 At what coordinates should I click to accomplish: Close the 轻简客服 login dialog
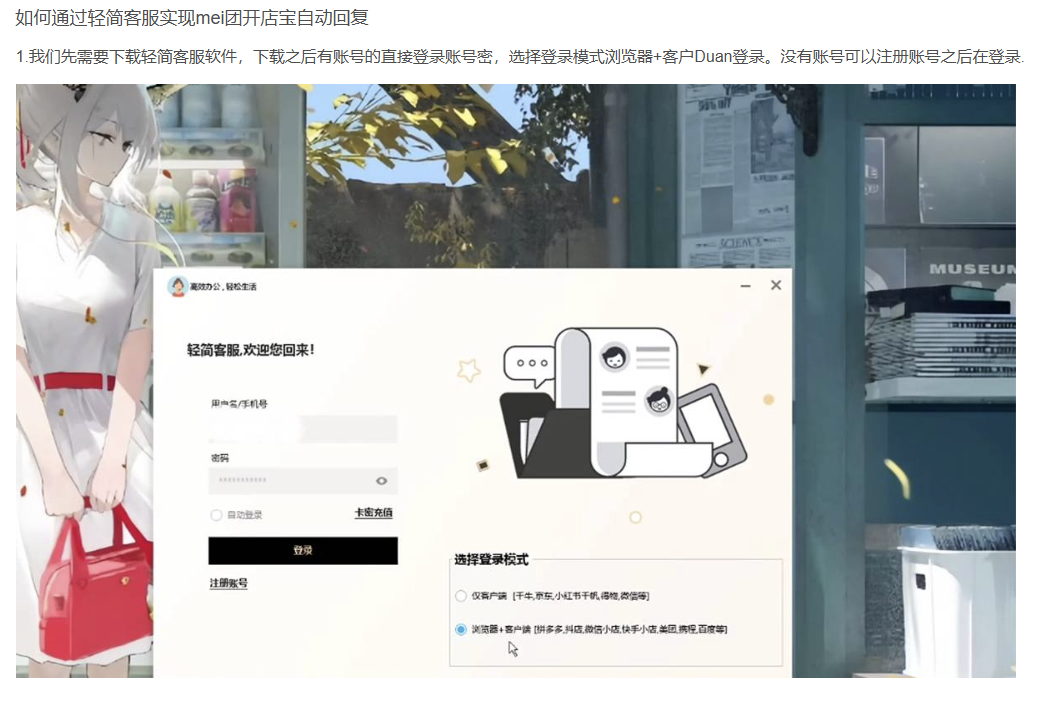tap(776, 286)
